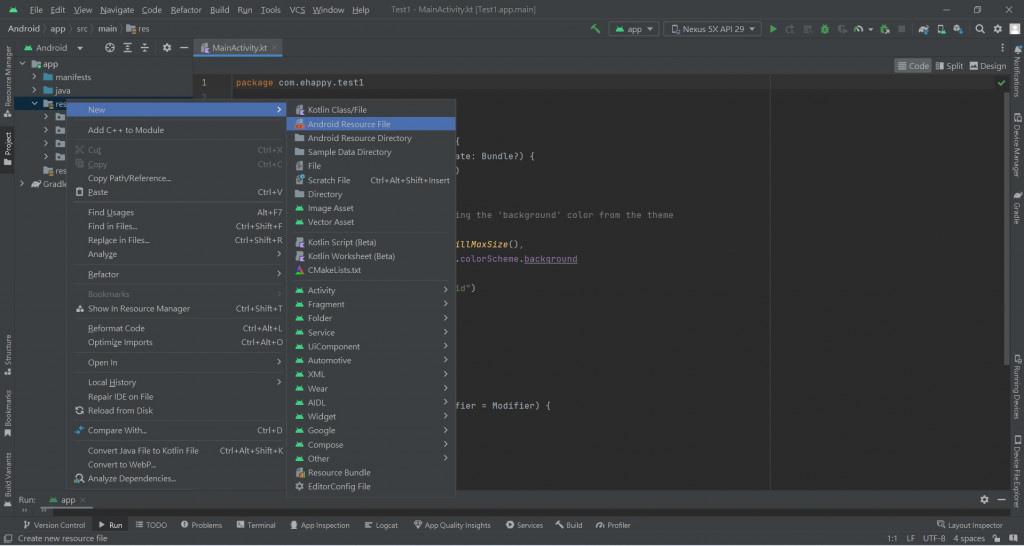Open the Run tool window settings gear

[x=984, y=500]
